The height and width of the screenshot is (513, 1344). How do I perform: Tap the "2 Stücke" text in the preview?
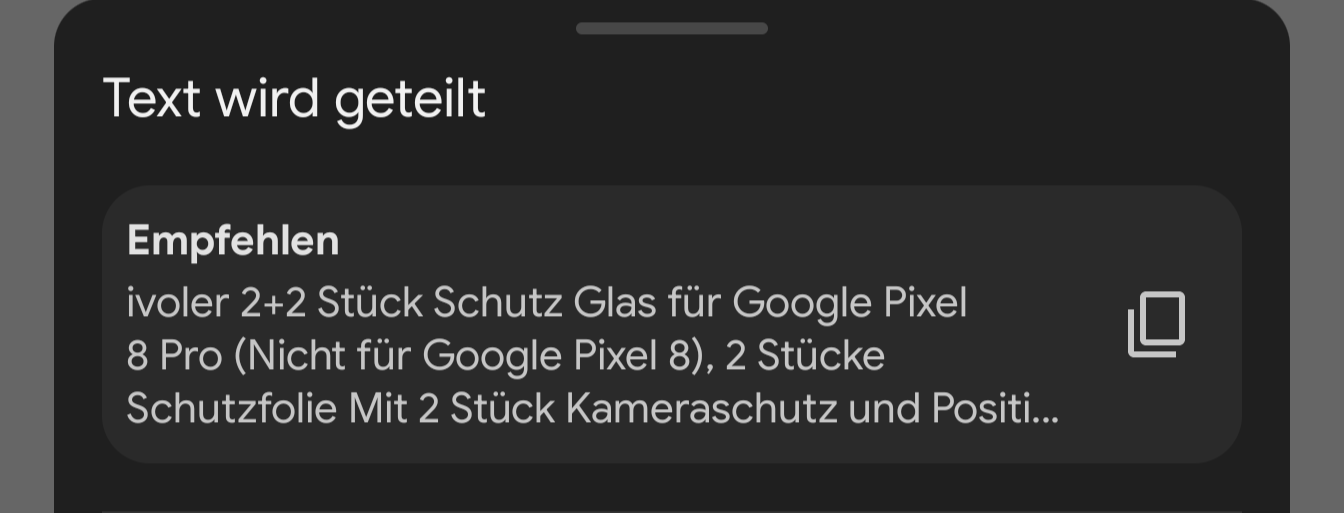[805, 355]
